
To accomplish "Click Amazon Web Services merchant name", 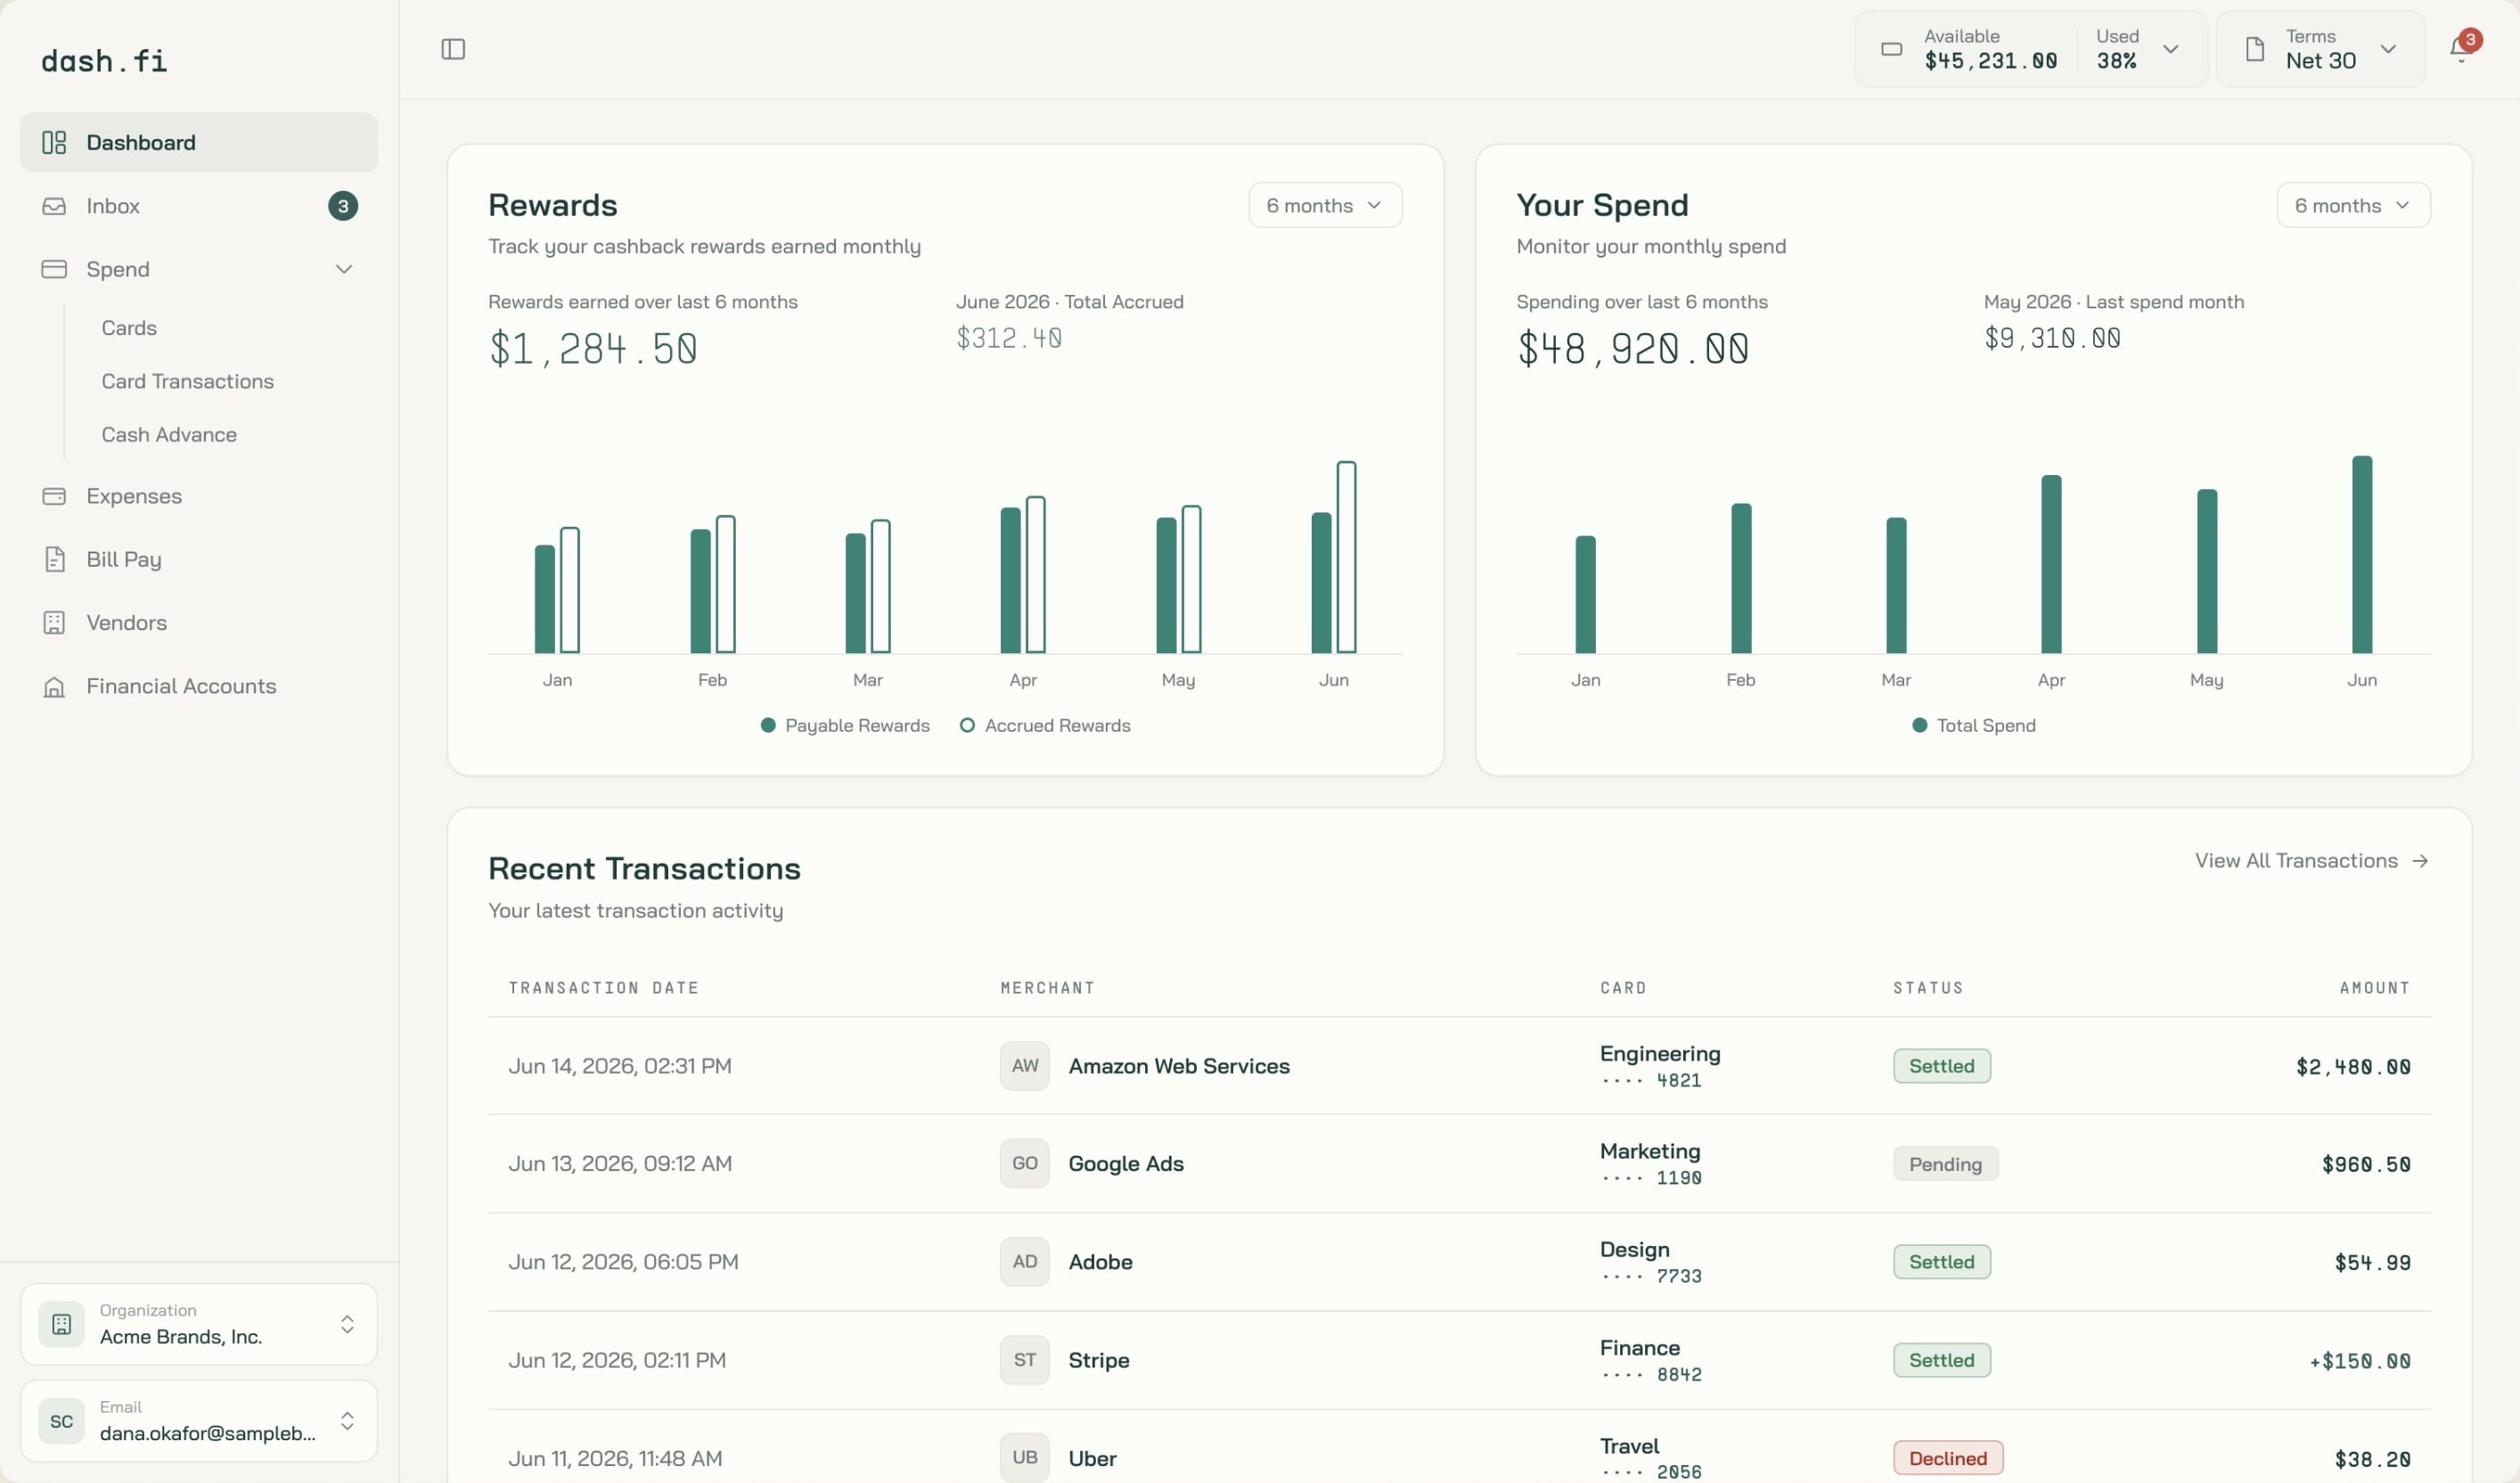I will point(1179,1066).
